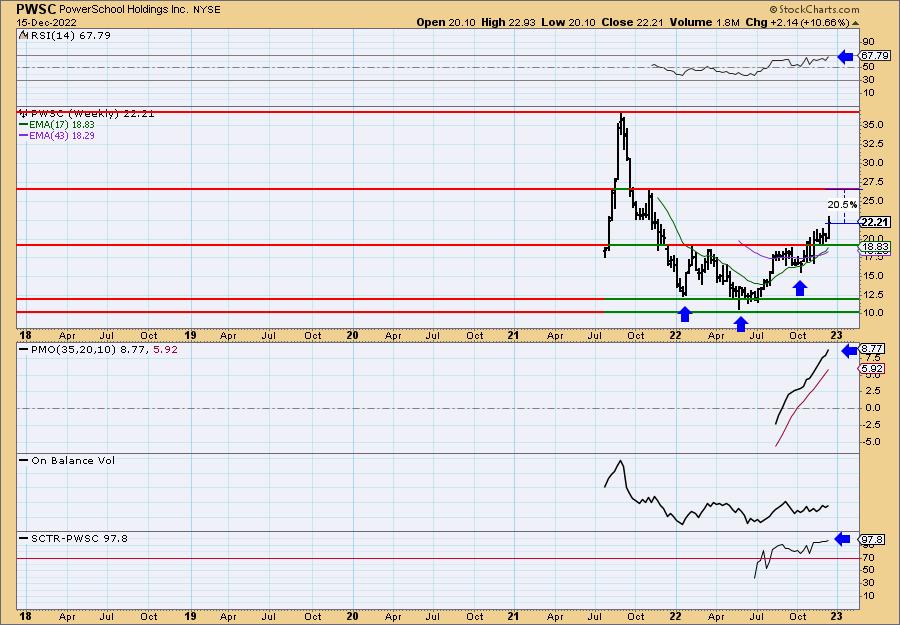Select the Low 20.10 value
Viewport: 900px width, 625px height.
pos(570,22)
